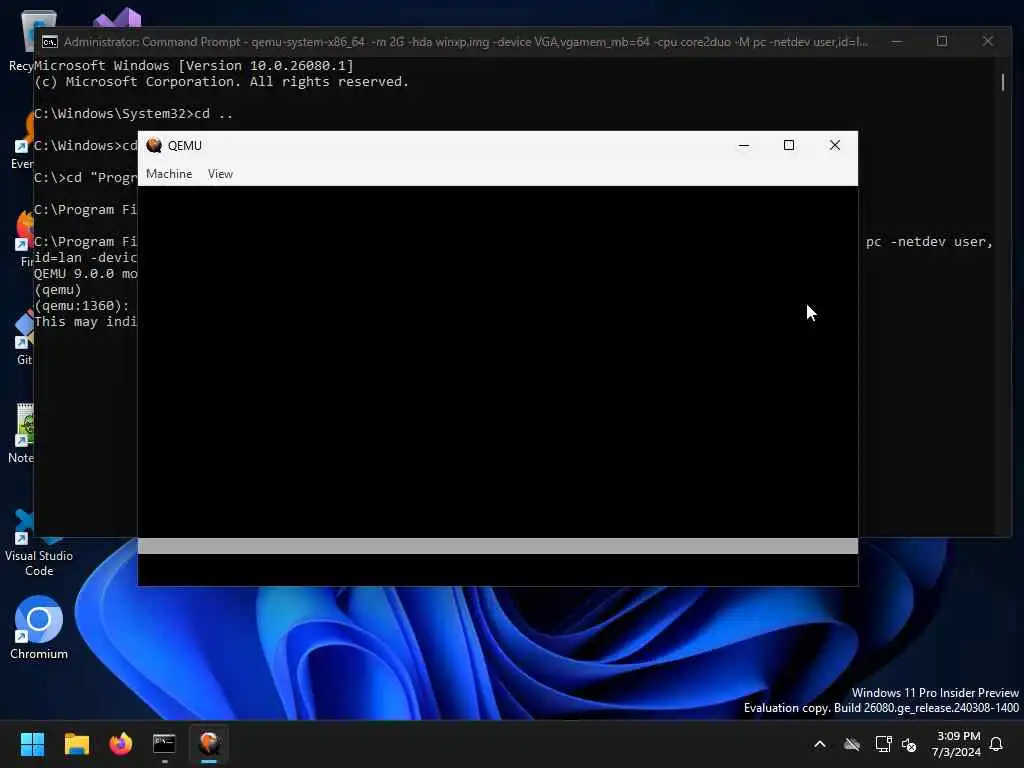Click the 'pc -netdev user,' command text
The width and height of the screenshot is (1024, 768).
(929, 242)
